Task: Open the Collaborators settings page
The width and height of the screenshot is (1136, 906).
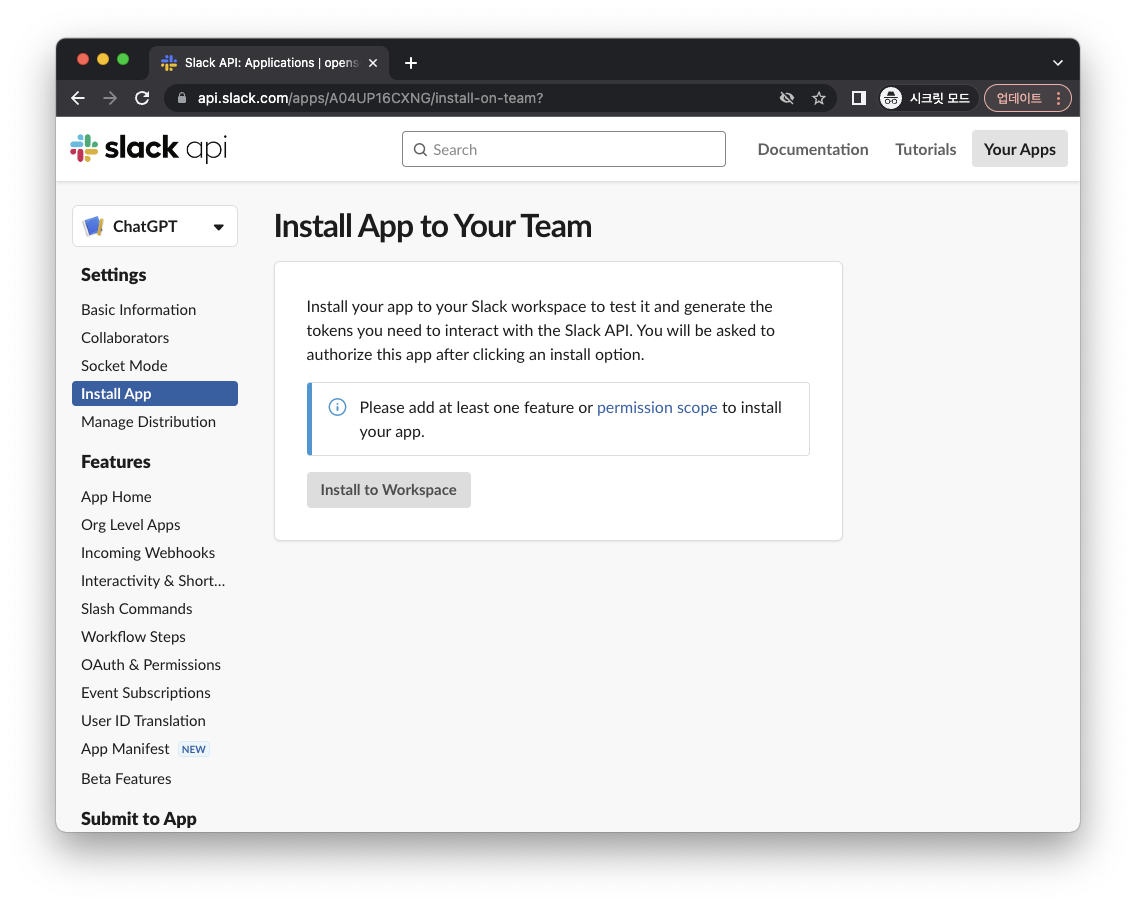Action: click(125, 337)
